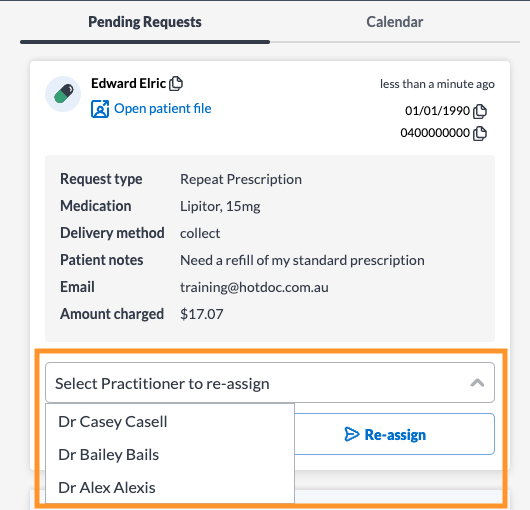The height and width of the screenshot is (510, 530).
Task: Click the Edward Elric patient name
Action: pyautogui.click(x=128, y=83)
